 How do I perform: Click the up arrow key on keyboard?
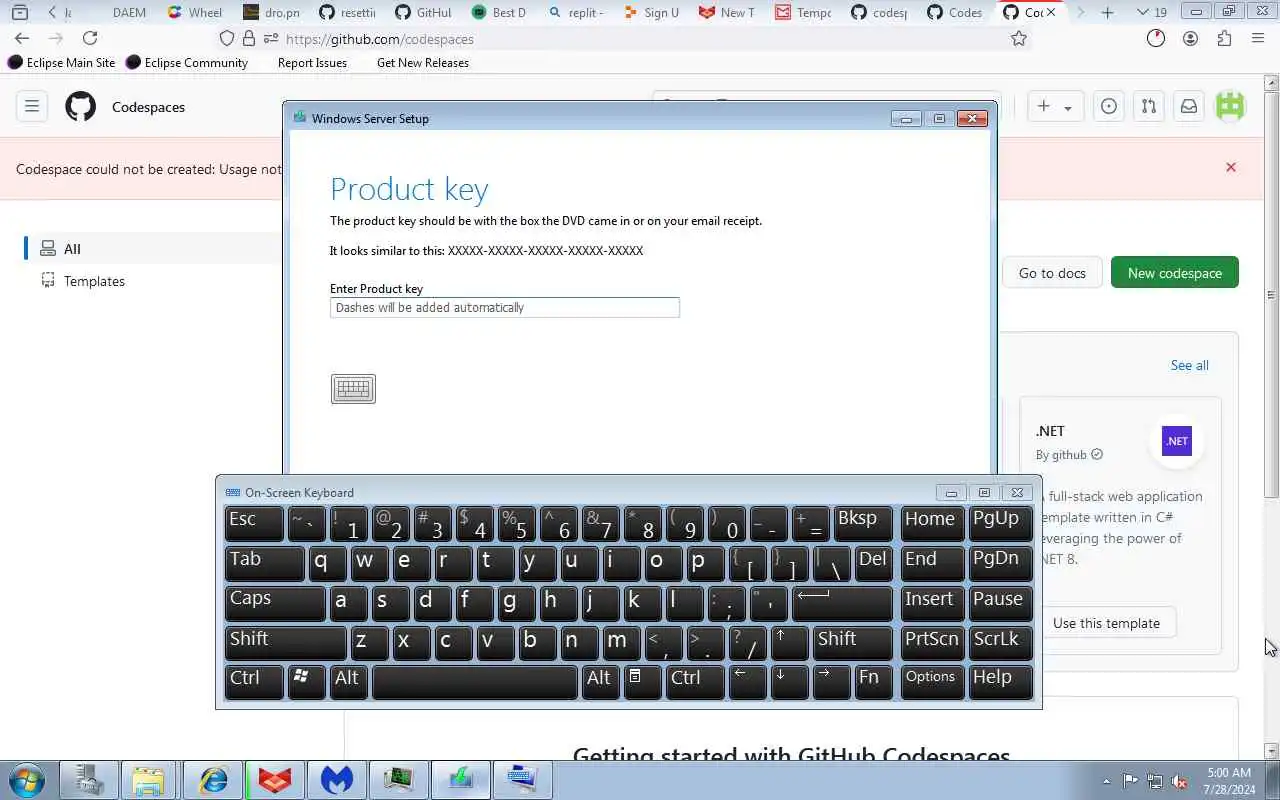point(789,643)
